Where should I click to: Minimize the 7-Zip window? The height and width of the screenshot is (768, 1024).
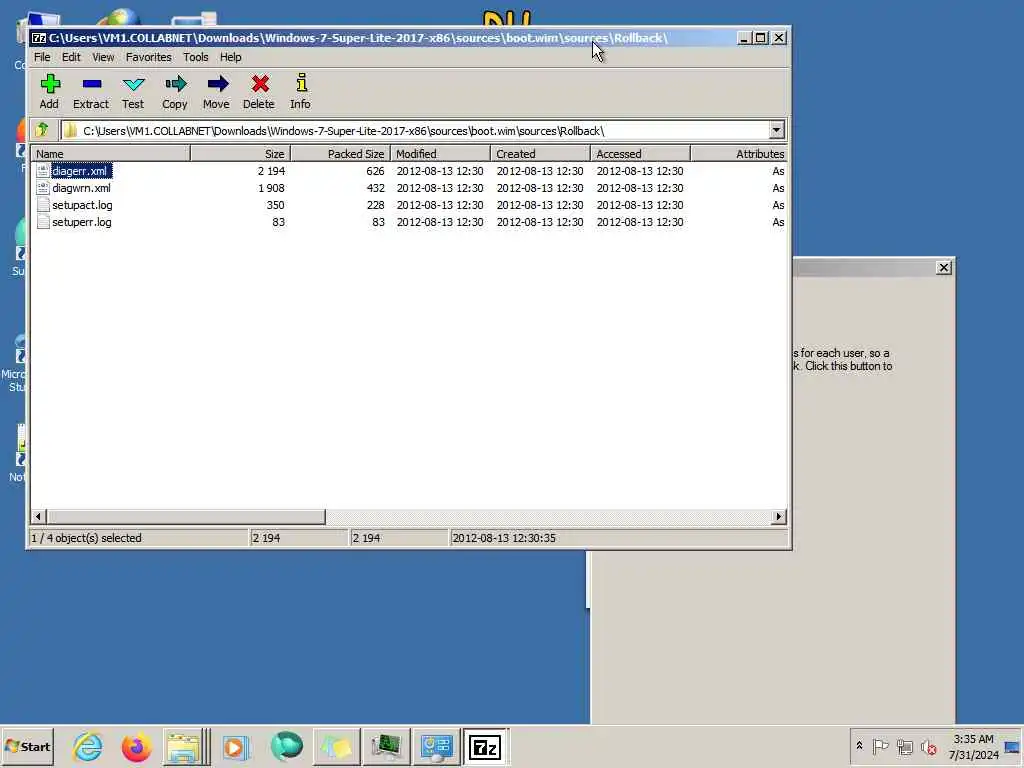(744, 38)
